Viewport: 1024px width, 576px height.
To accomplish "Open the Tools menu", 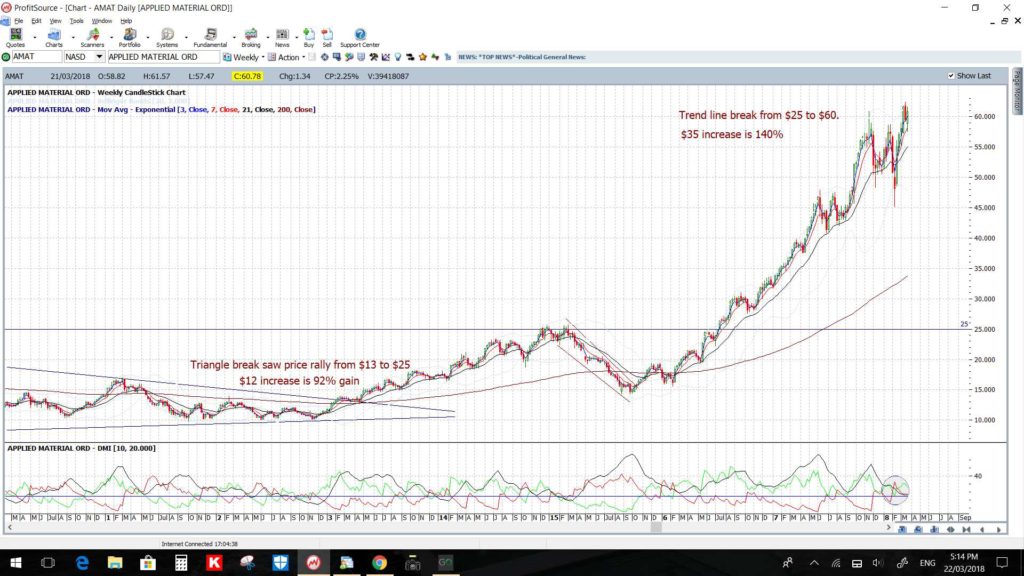I will point(76,21).
